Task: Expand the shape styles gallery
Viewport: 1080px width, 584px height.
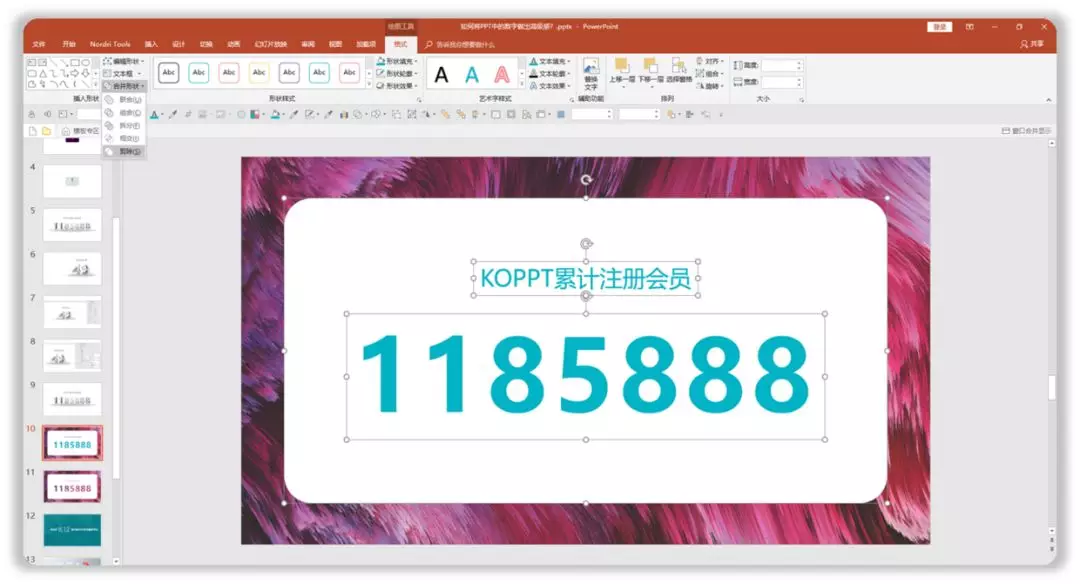Action: click(369, 85)
